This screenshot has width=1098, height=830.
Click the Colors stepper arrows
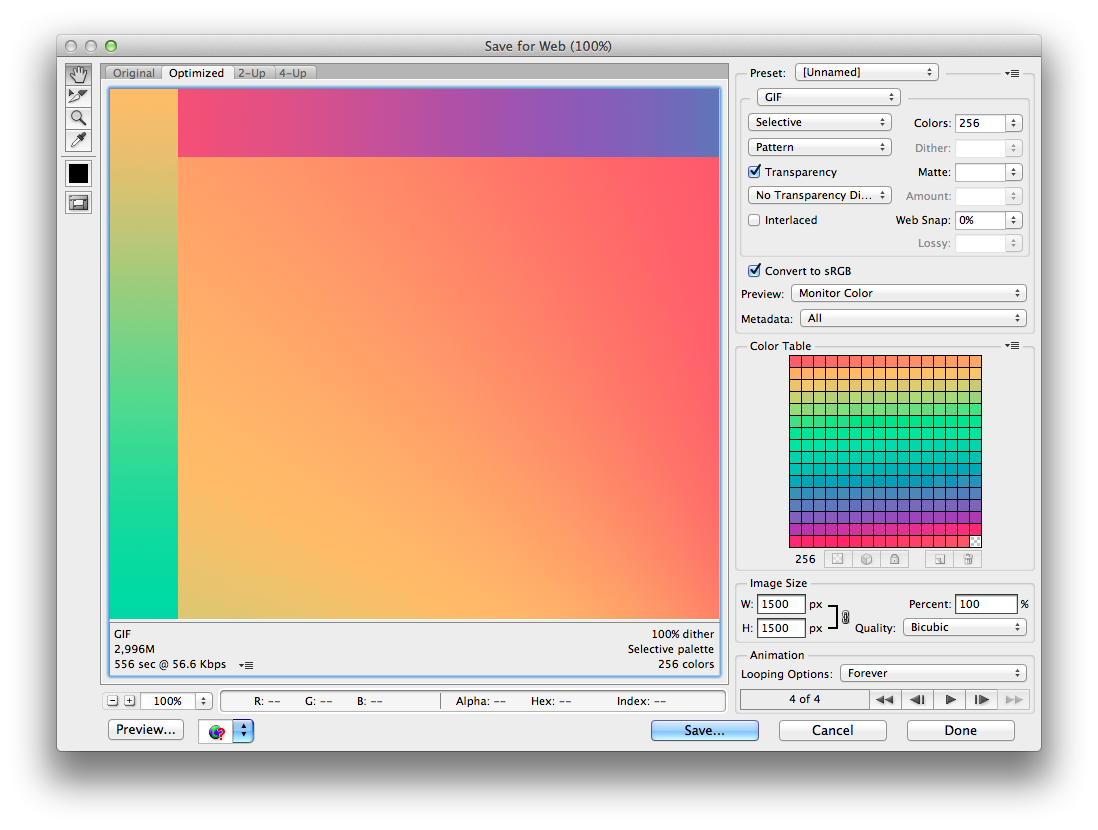1013,123
